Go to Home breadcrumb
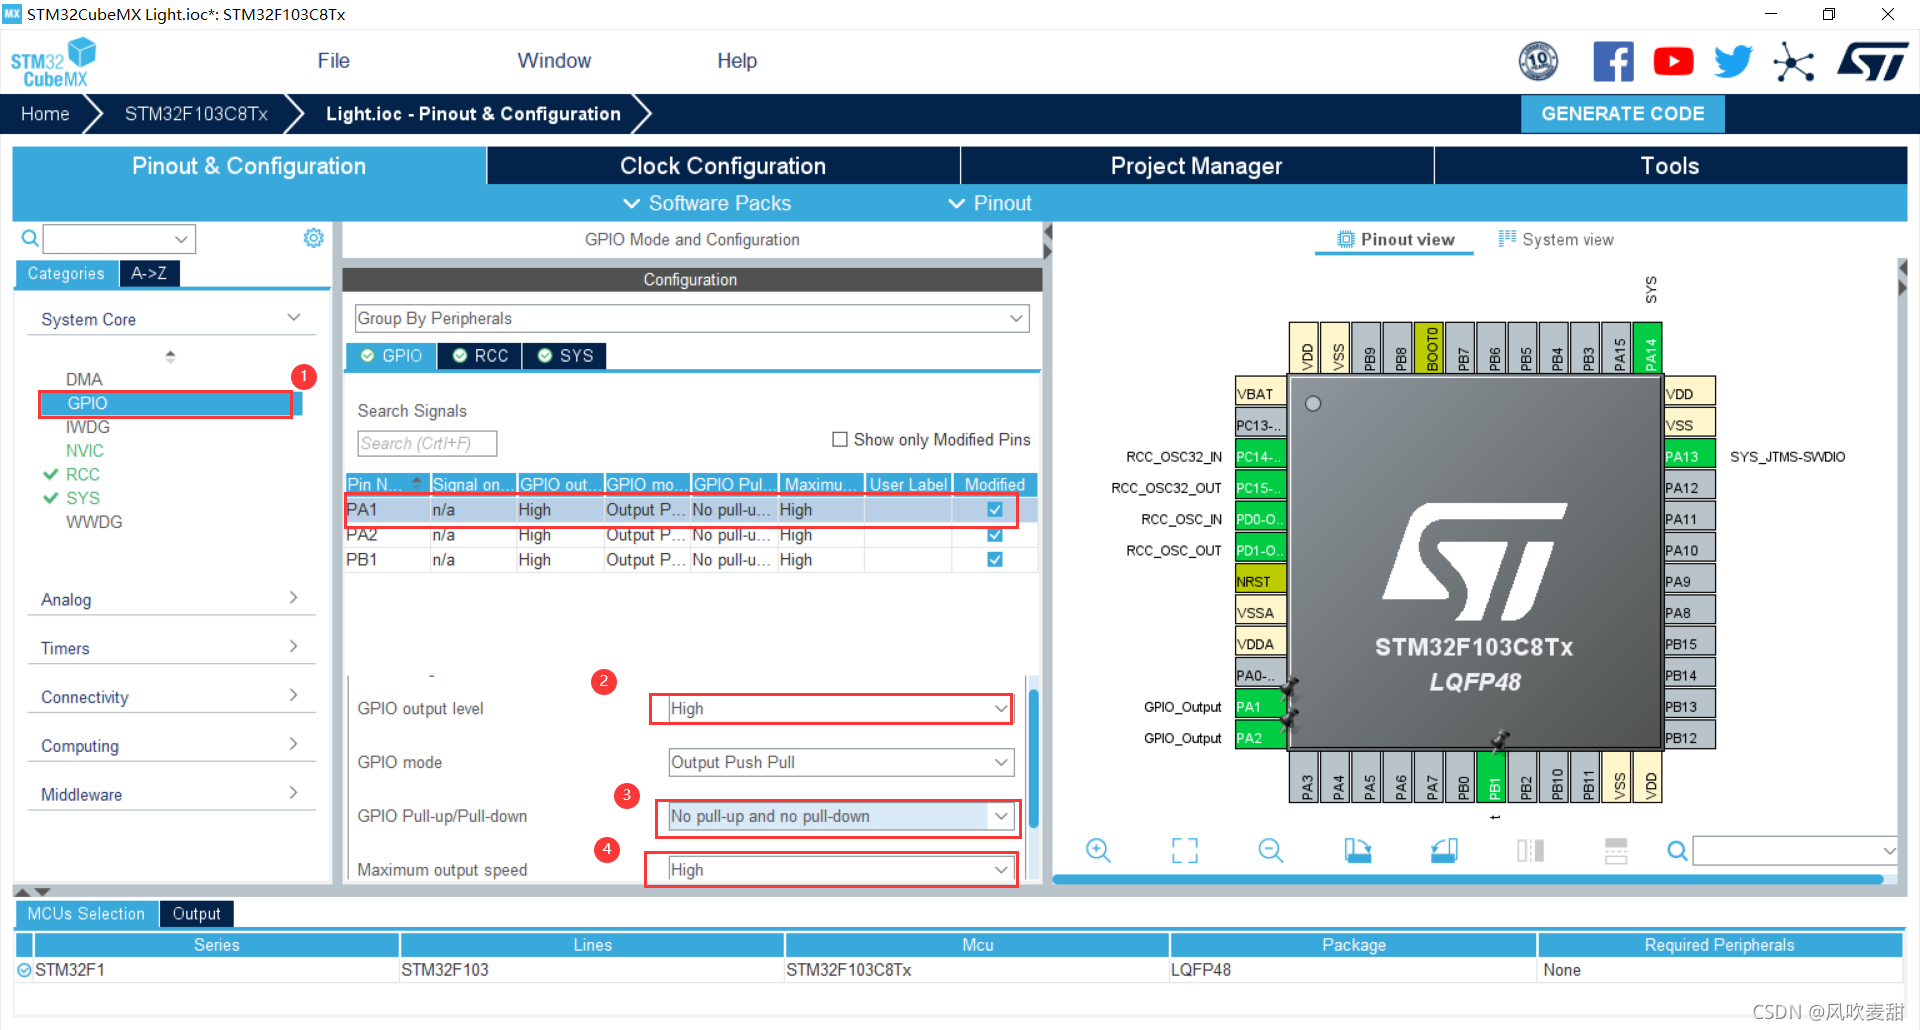The width and height of the screenshot is (1920, 1030). 45,114
